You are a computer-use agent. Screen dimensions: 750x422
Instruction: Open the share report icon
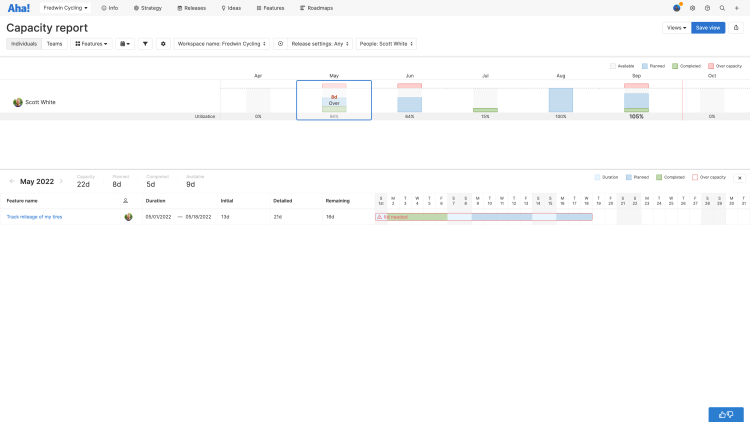coord(736,28)
